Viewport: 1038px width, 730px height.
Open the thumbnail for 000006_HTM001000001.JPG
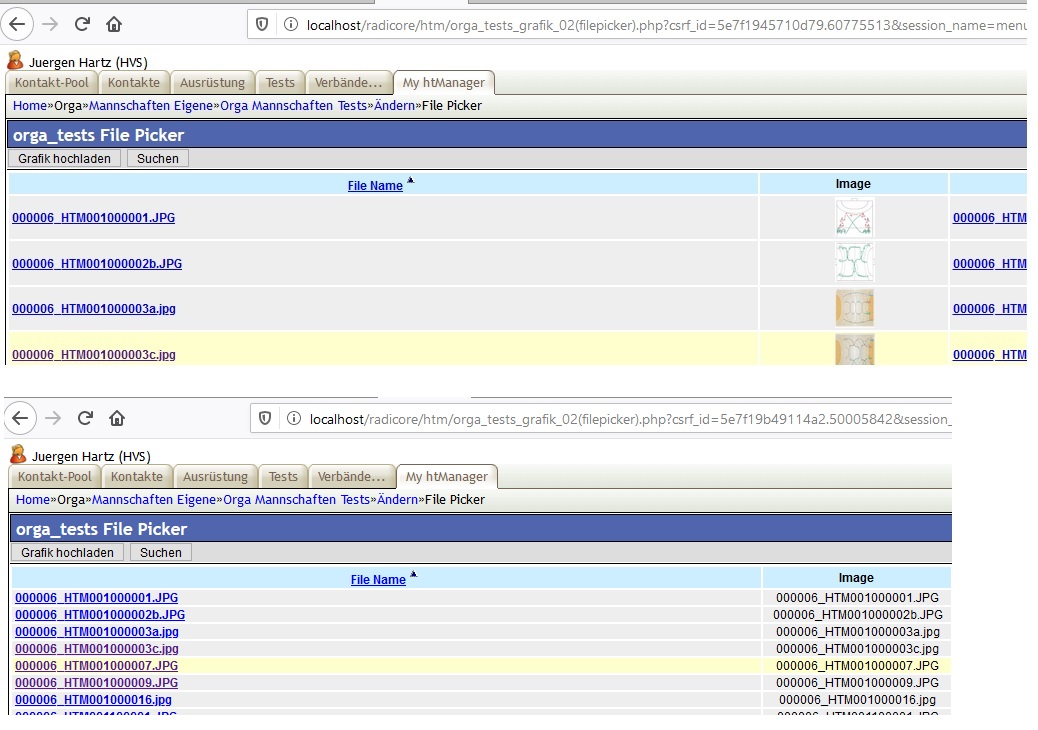click(x=854, y=217)
